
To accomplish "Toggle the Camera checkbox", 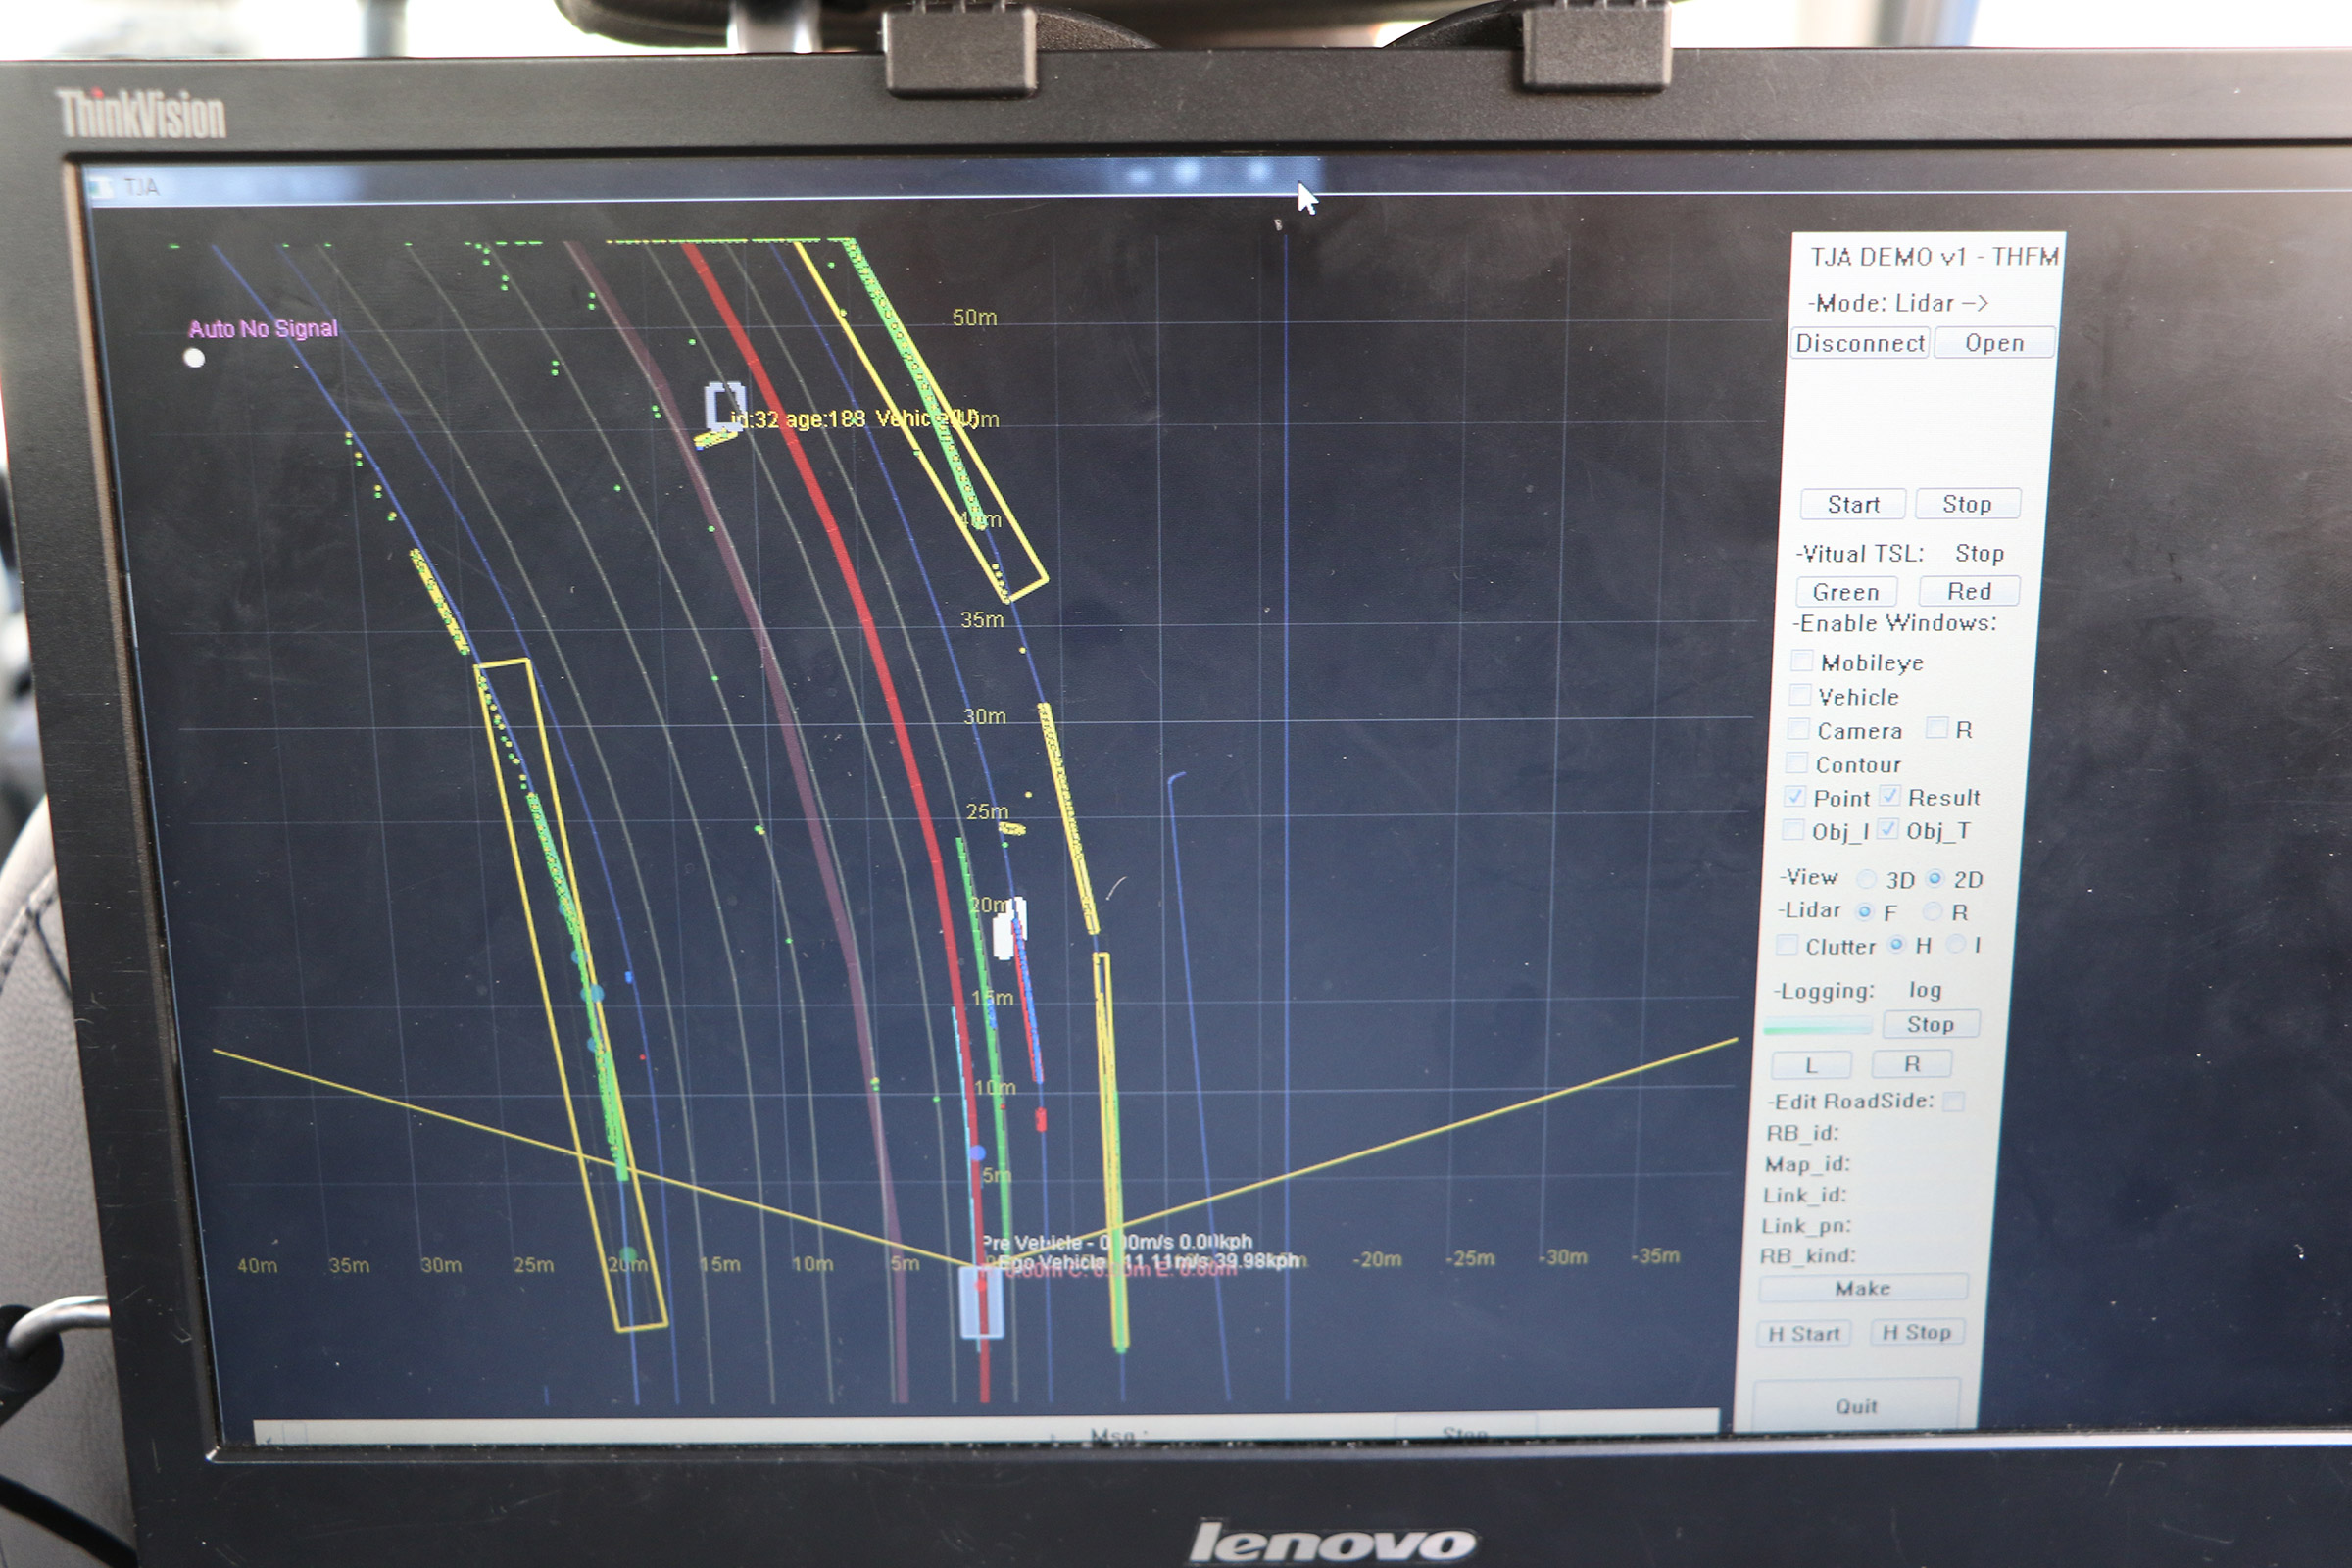I will (1798, 729).
